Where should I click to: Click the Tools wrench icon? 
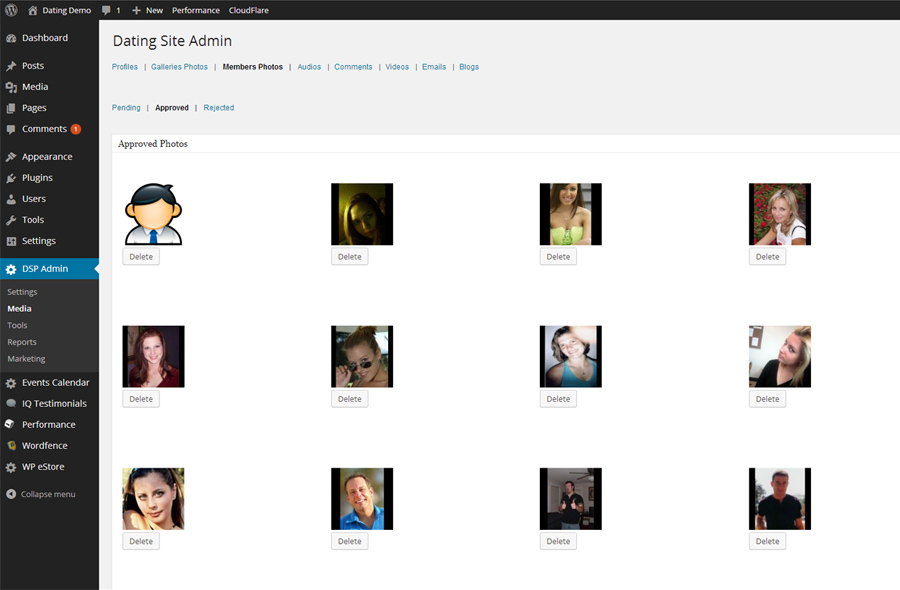(x=11, y=220)
